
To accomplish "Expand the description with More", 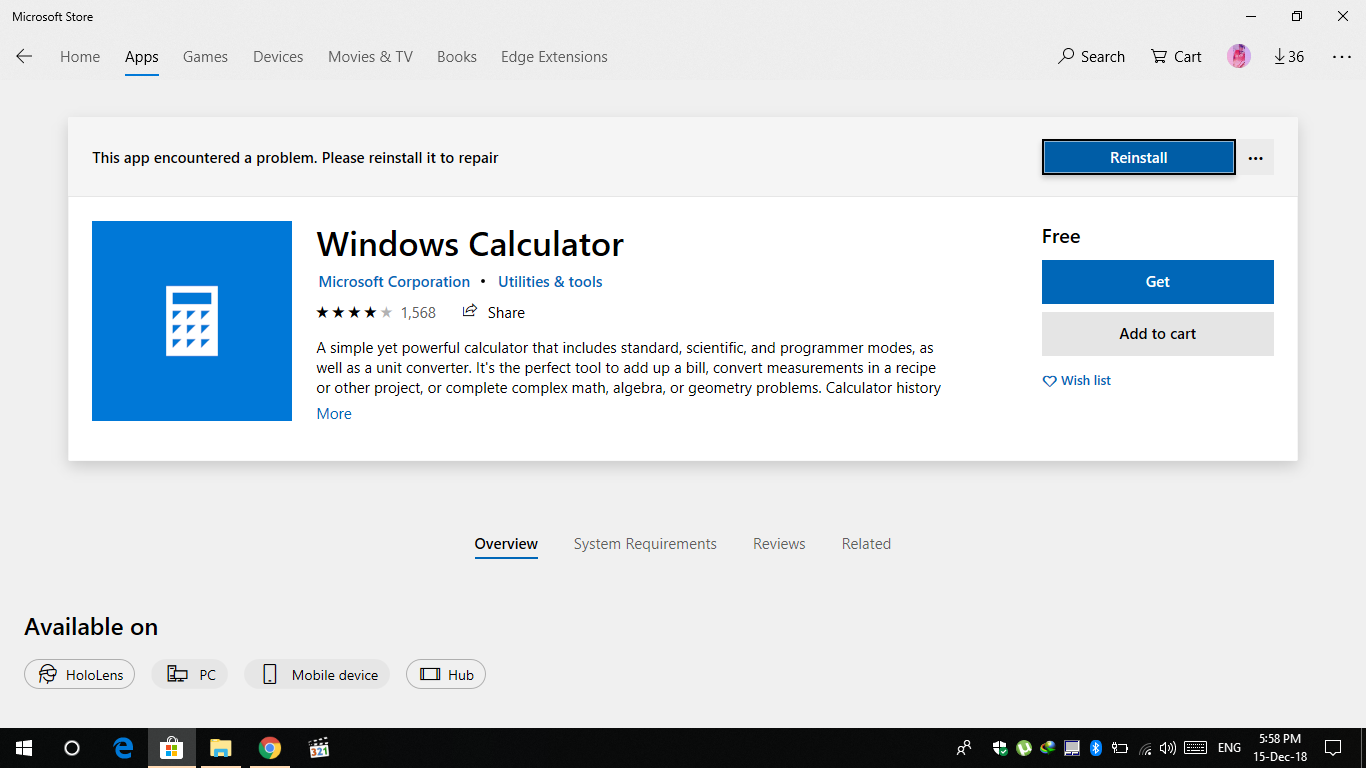I will click(334, 414).
